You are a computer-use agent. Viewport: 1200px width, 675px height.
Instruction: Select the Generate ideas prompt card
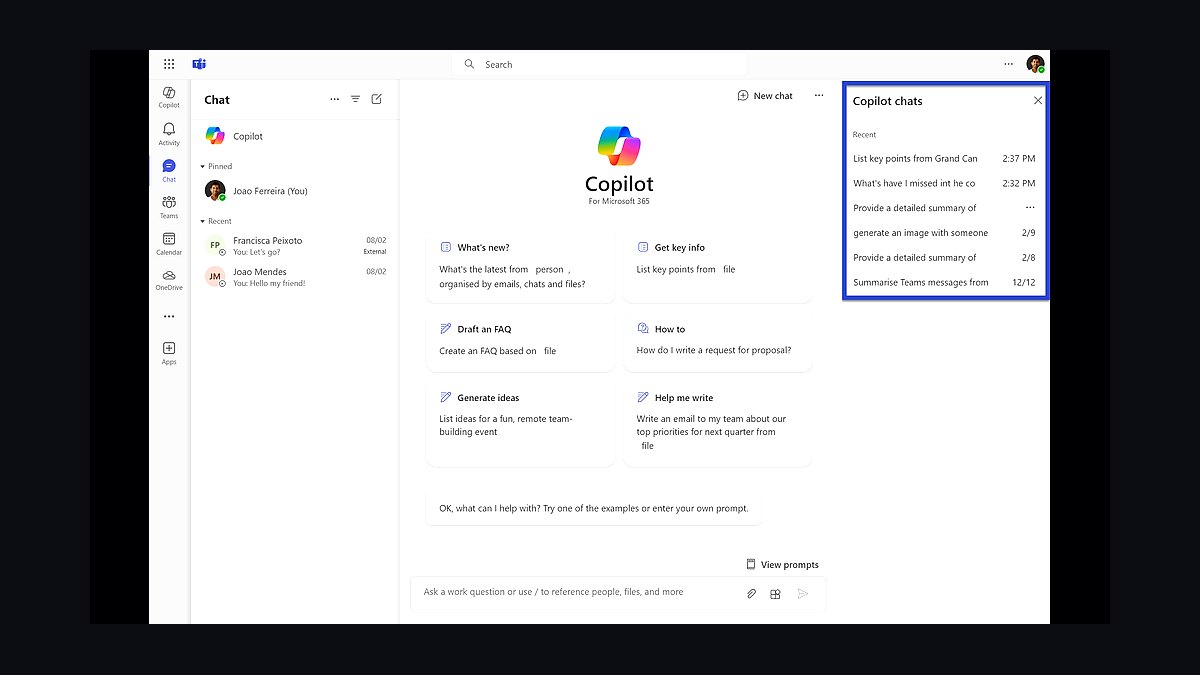pyautogui.click(x=520, y=425)
